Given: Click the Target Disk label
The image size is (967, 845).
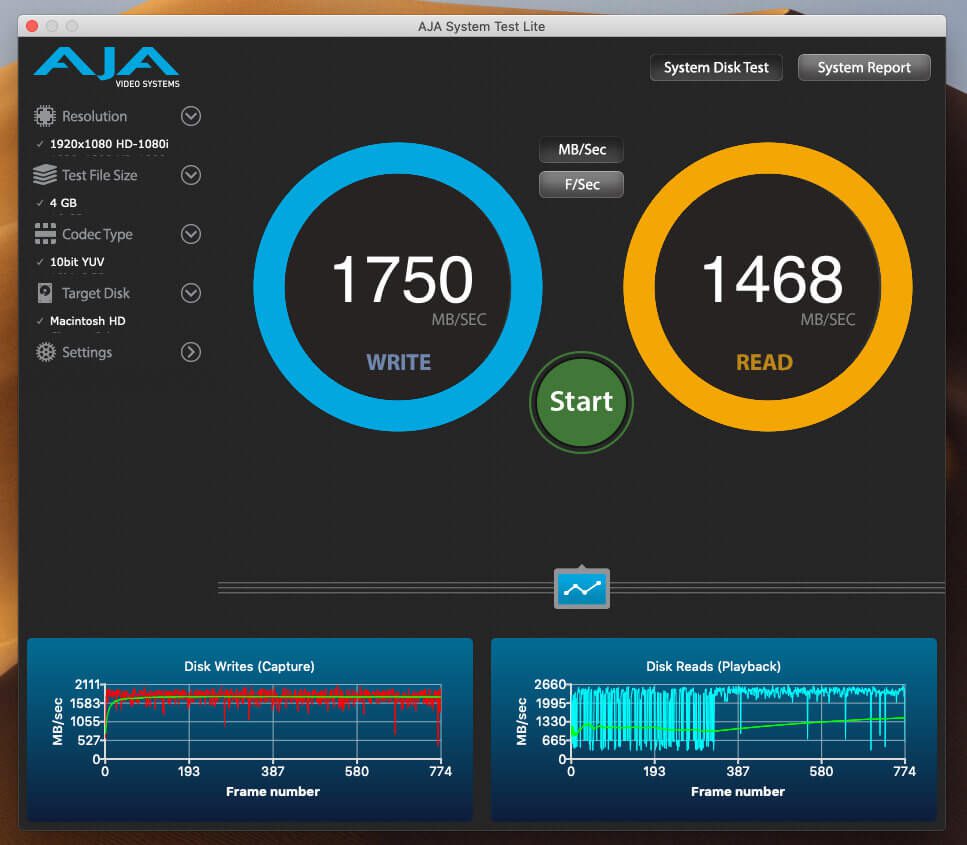Looking at the screenshot, I should (96, 293).
